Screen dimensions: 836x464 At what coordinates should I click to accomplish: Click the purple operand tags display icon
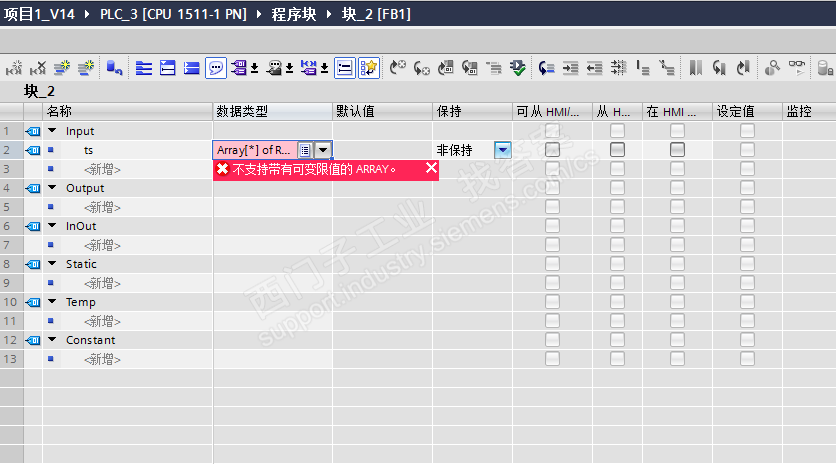point(238,68)
